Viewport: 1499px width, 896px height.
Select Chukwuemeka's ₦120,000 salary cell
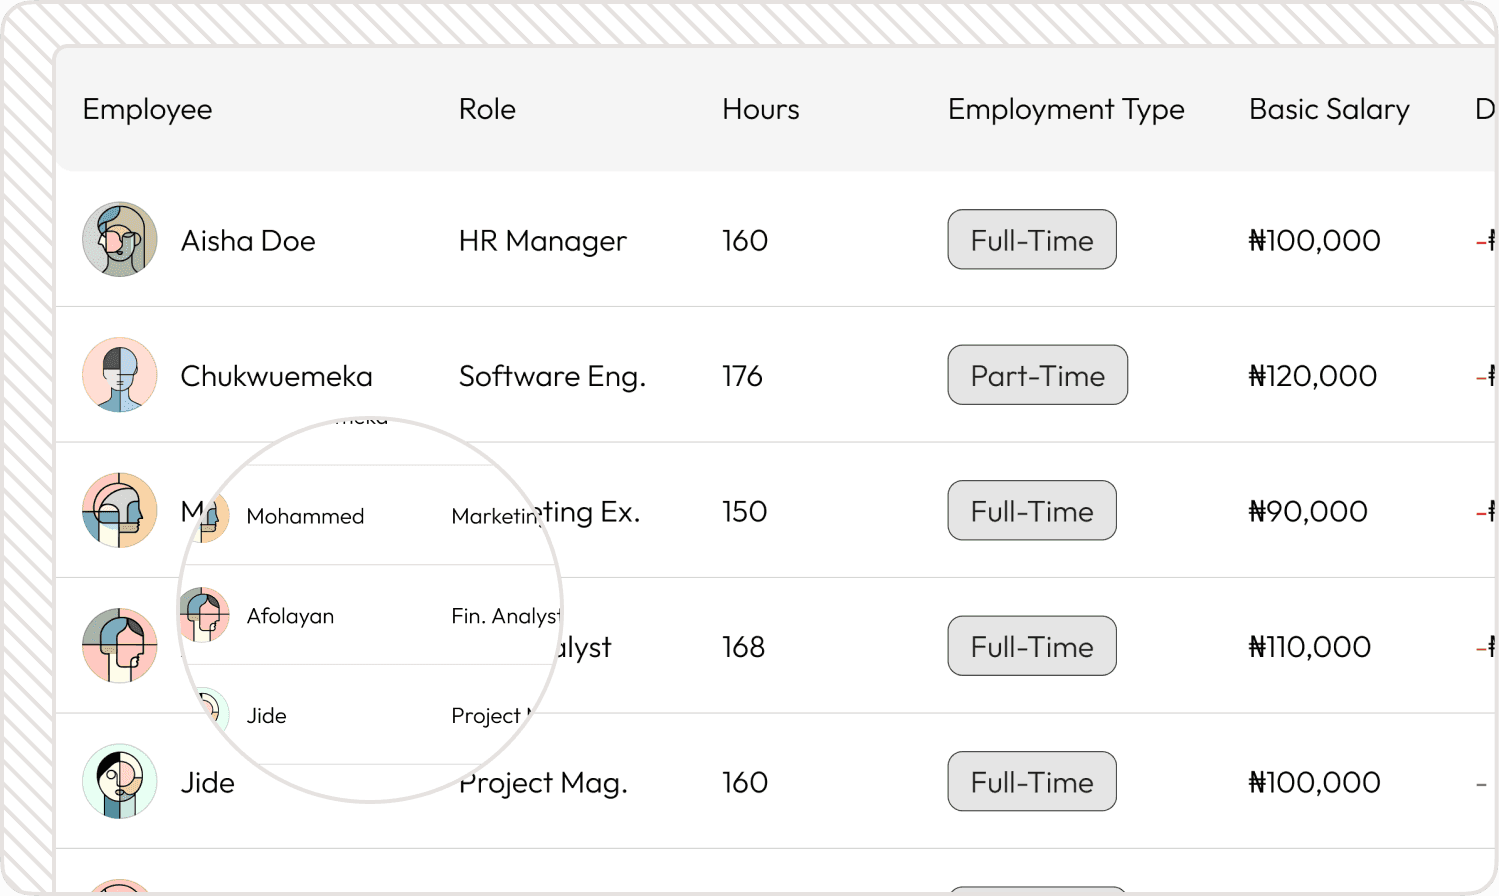click(x=1312, y=375)
